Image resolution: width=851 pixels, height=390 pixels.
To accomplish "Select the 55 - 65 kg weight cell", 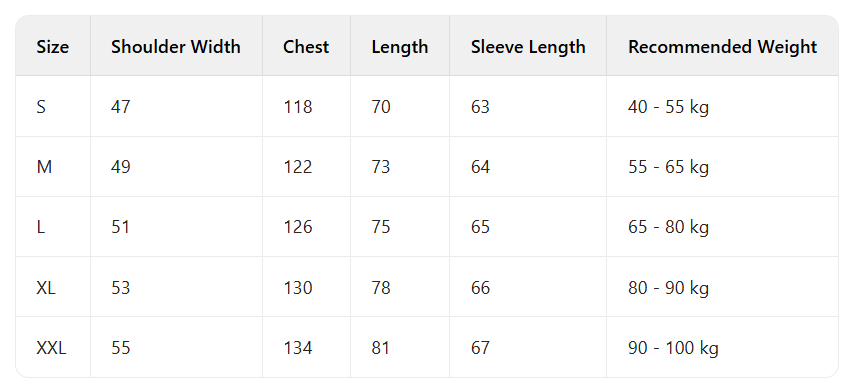I will (669, 168).
